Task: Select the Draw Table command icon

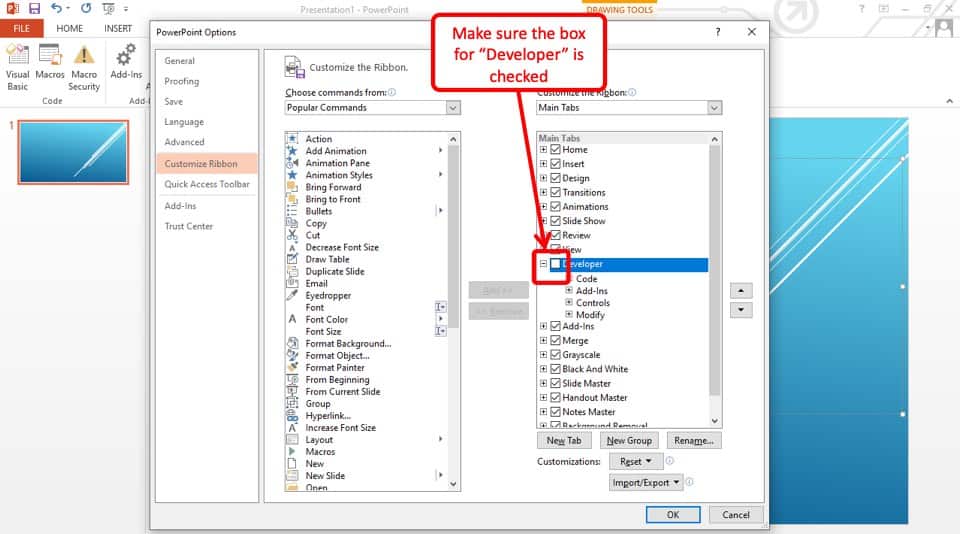Action: [x=292, y=259]
